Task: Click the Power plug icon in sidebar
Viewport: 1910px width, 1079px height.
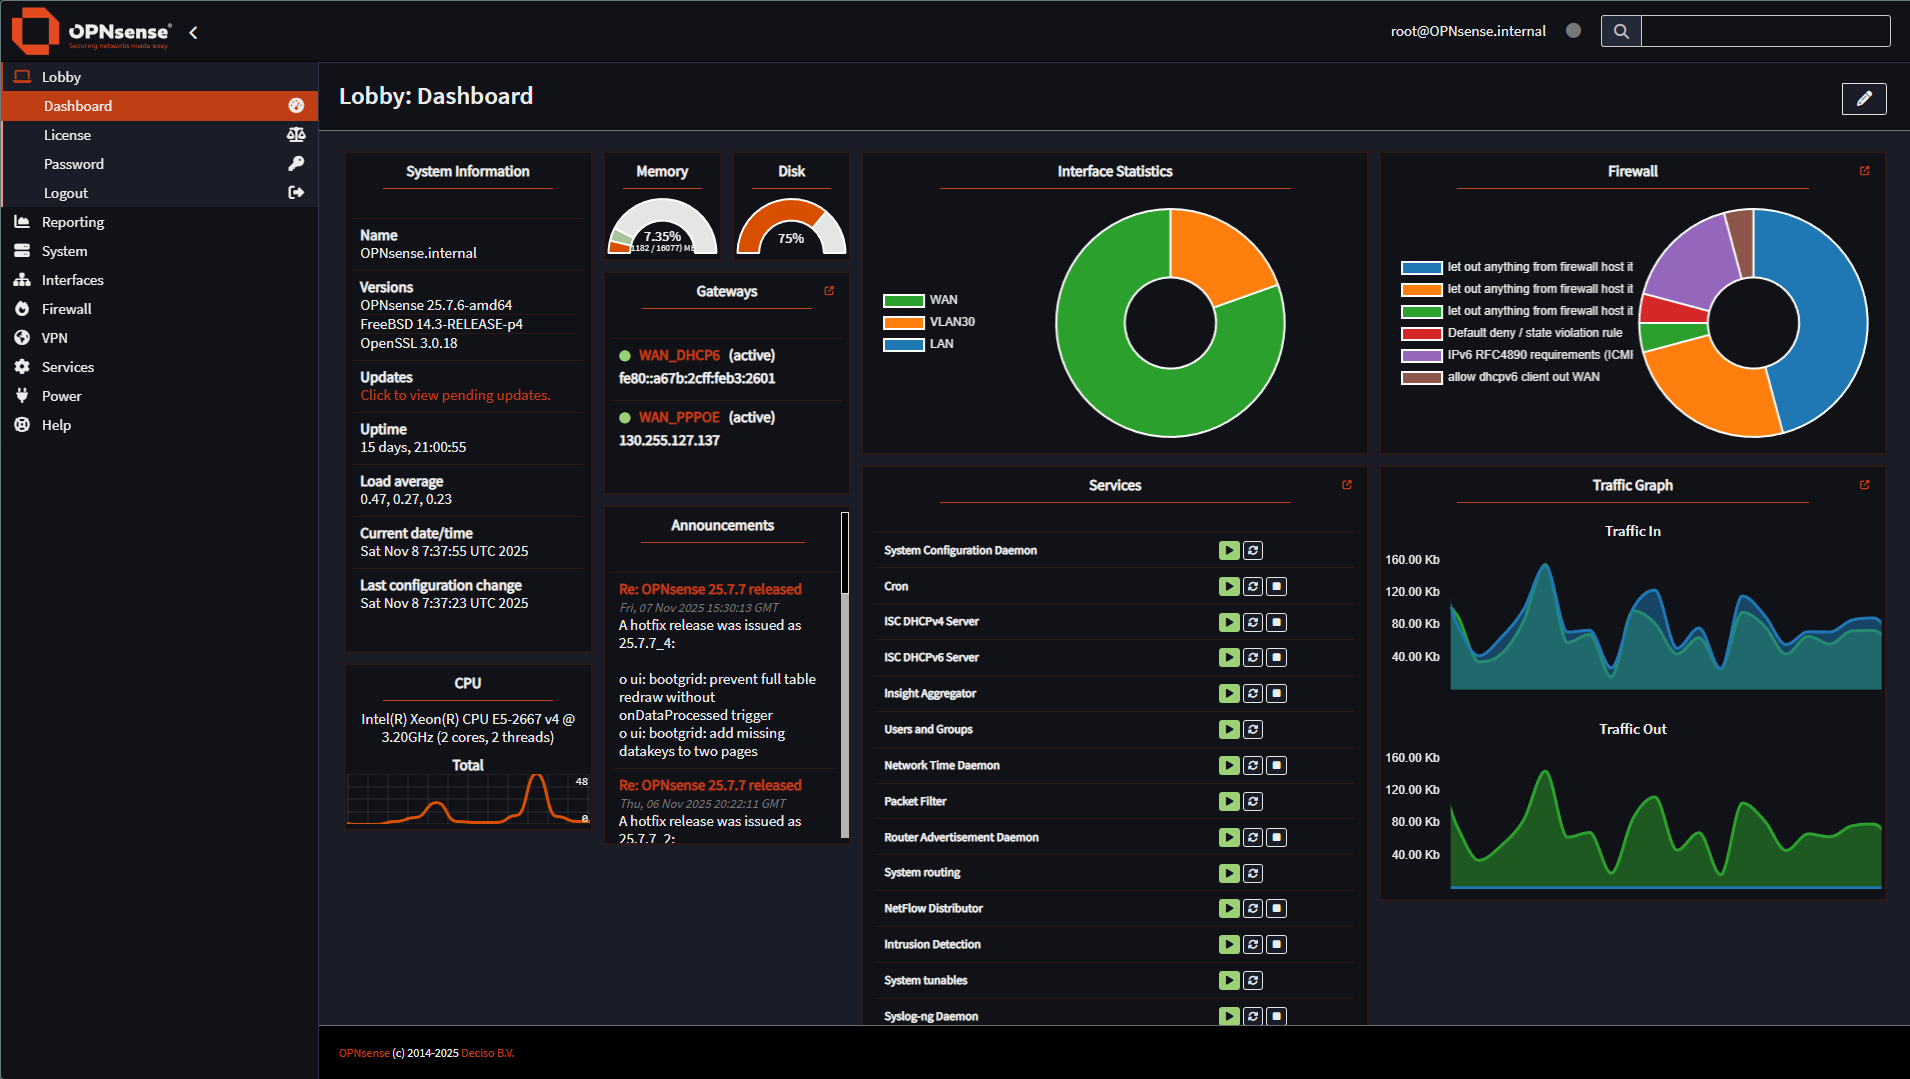Action: [22, 395]
